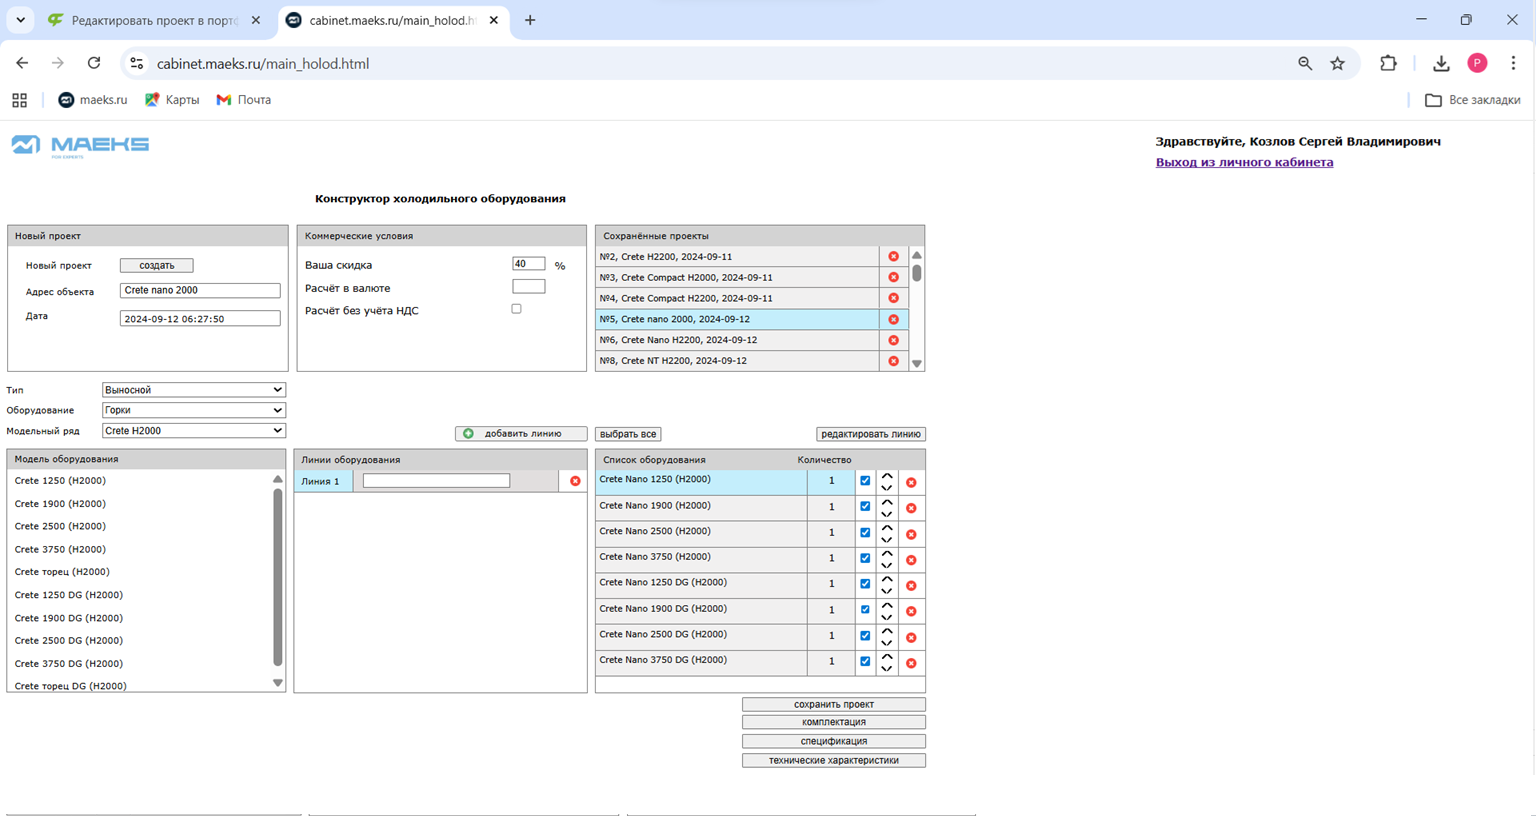Reload the page with the refresh icon
1536x816 pixels.
pyautogui.click(x=94, y=63)
